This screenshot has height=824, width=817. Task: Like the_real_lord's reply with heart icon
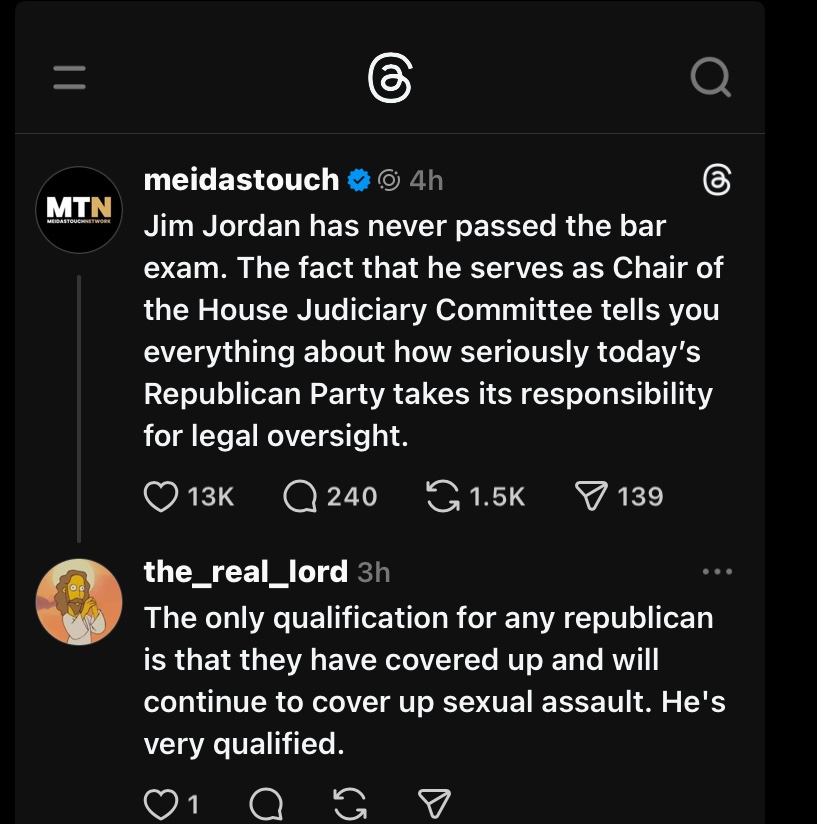click(161, 803)
